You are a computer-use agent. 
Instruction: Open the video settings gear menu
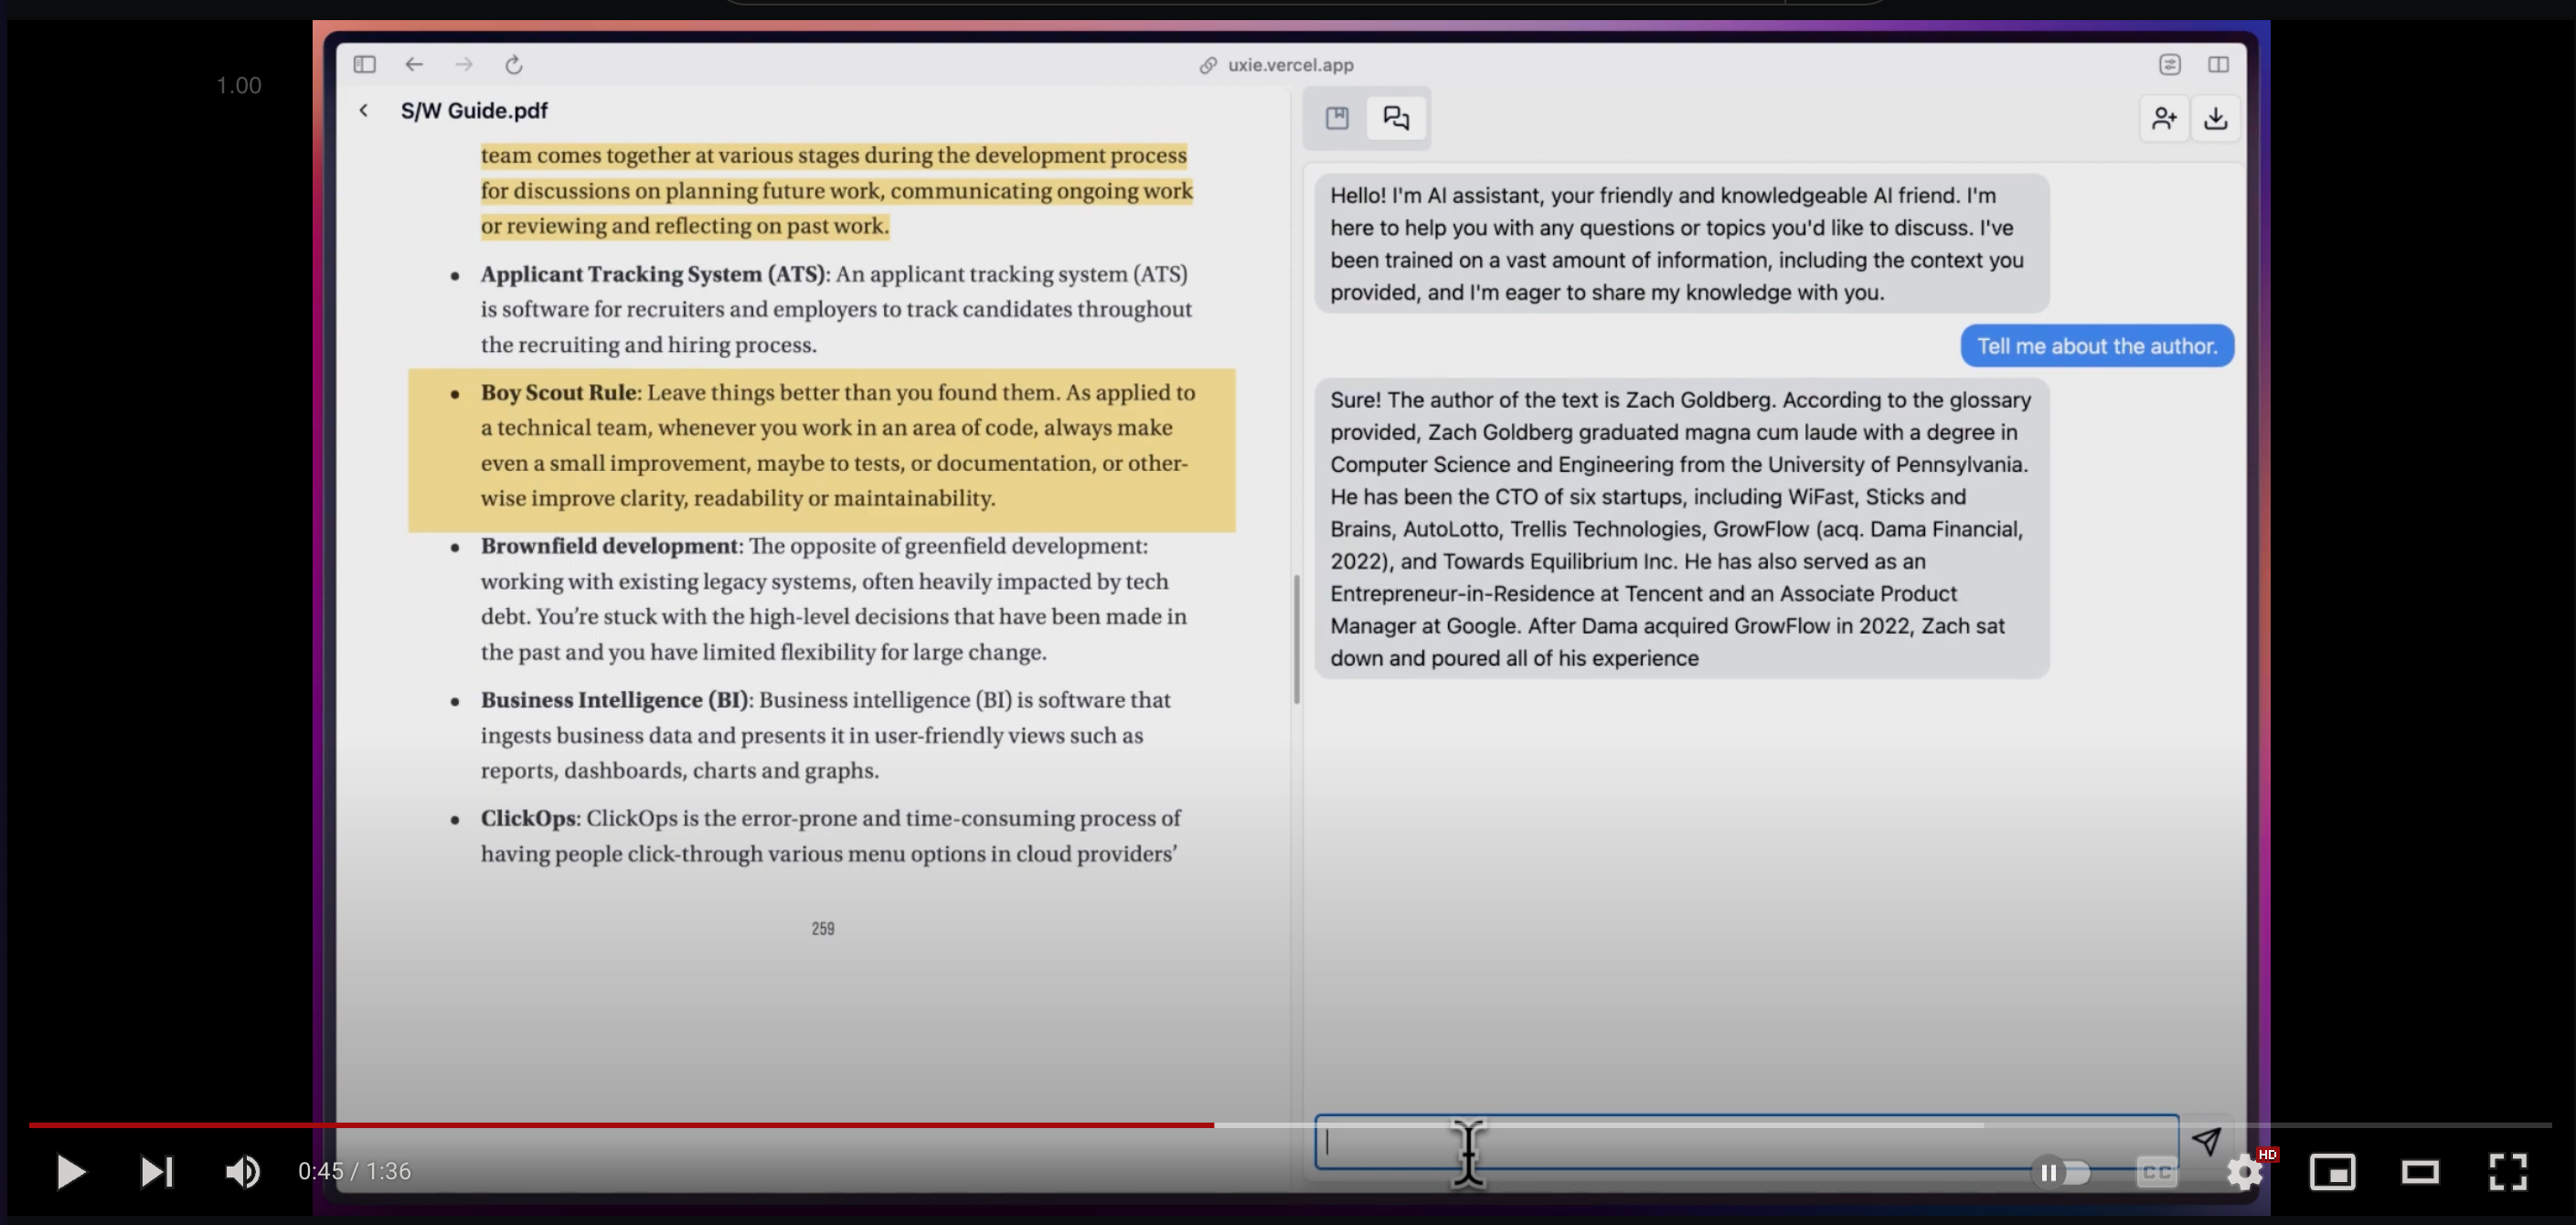[2244, 1172]
